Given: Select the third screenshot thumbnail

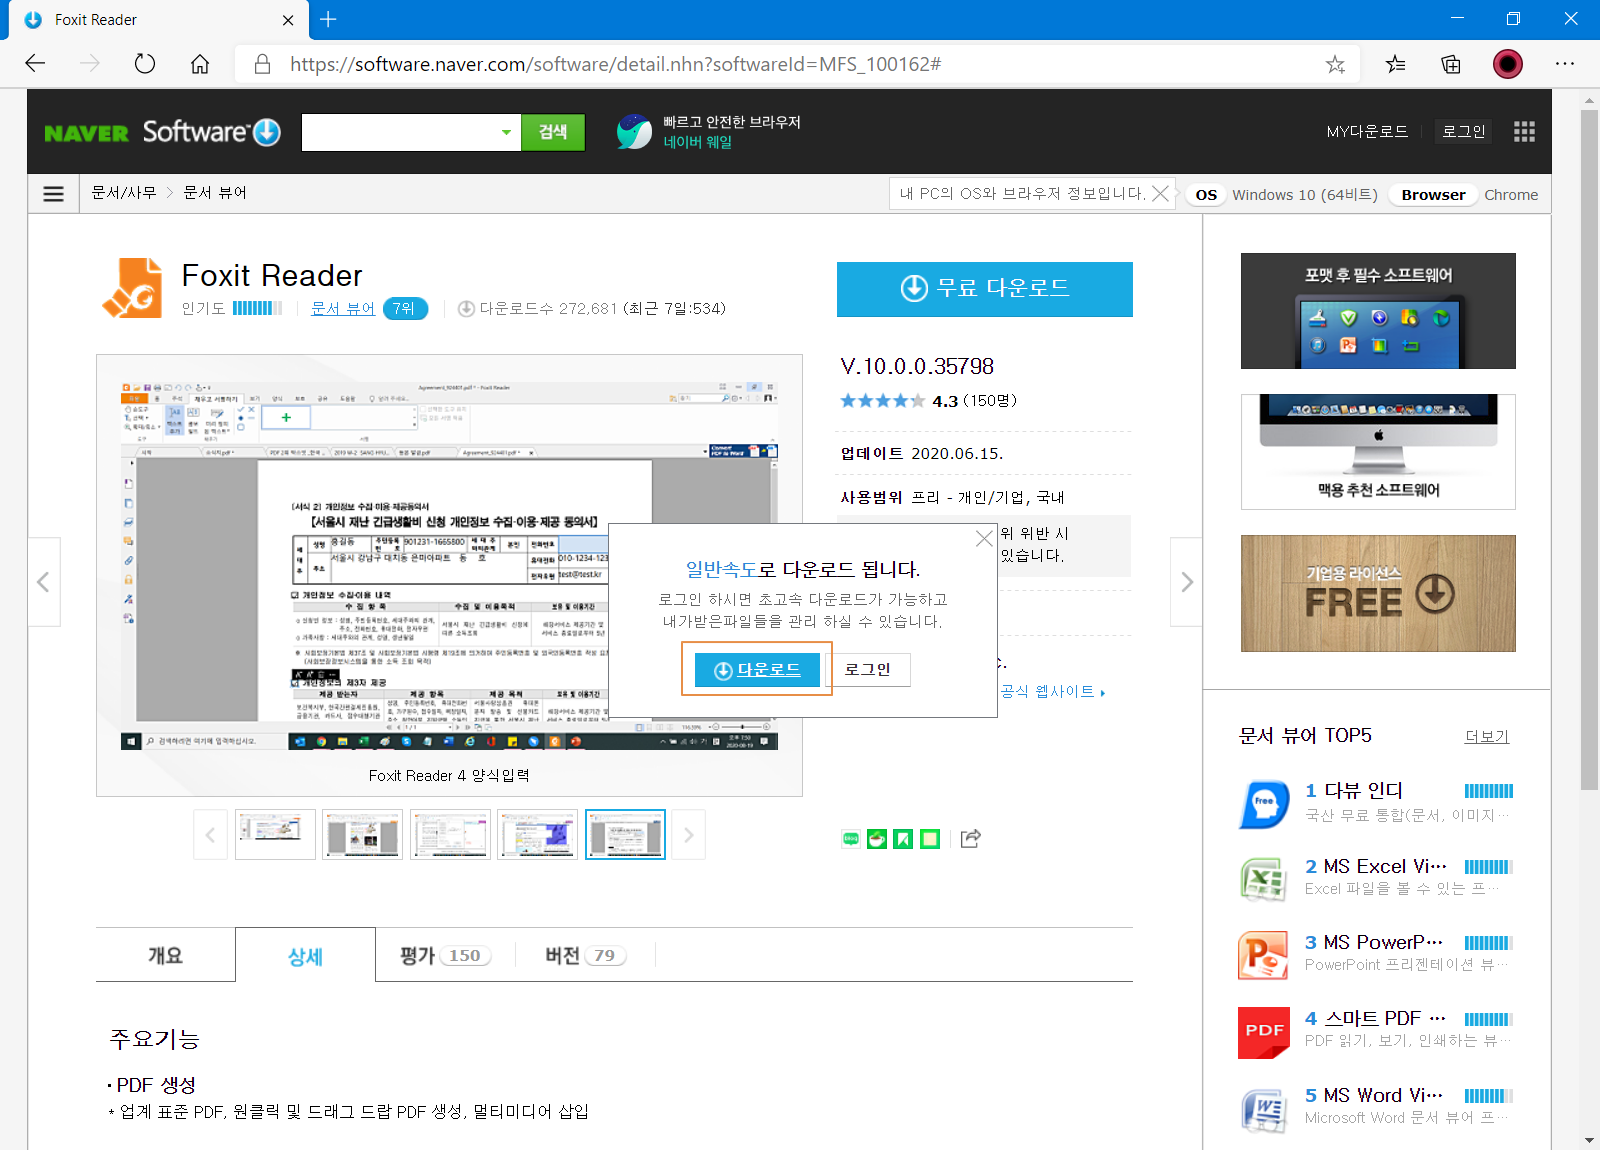Looking at the screenshot, I should point(450,834).
